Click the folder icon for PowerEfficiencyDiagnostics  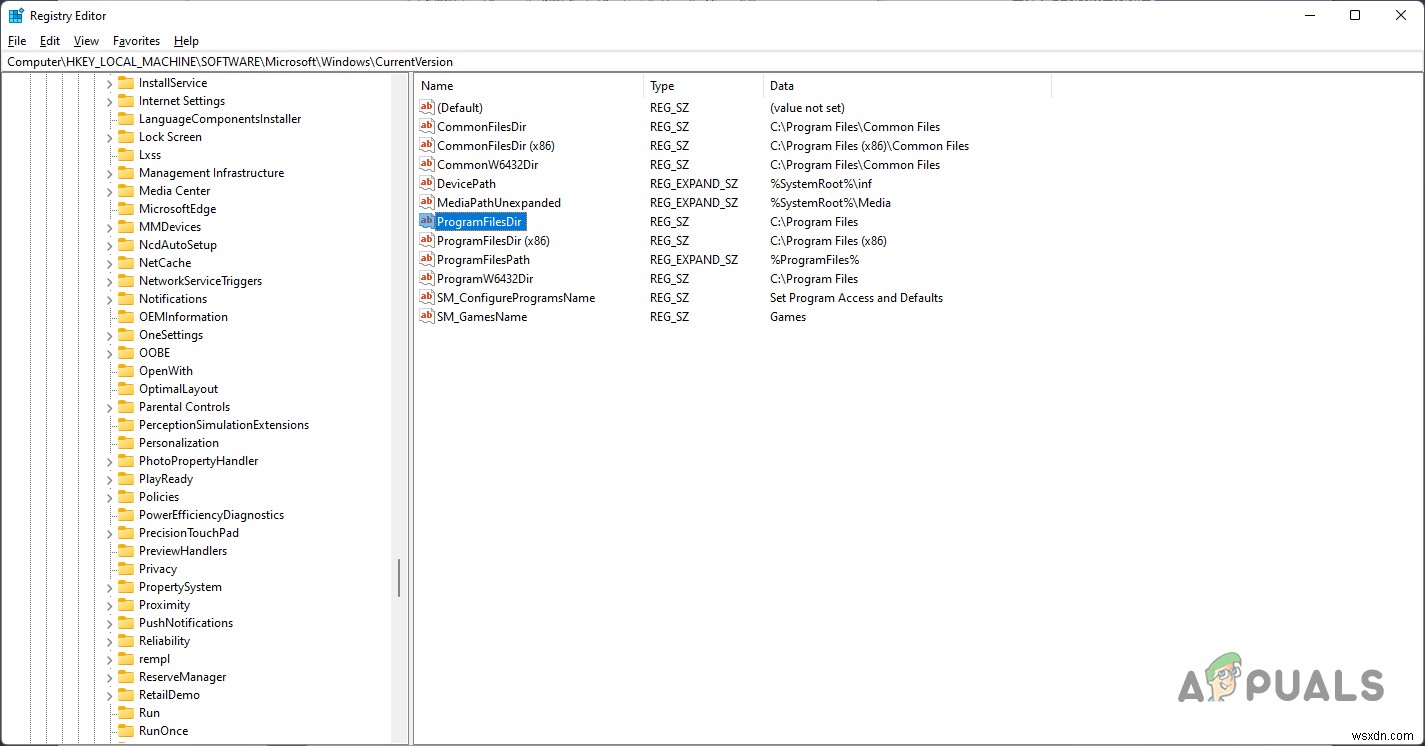coord(126,515)
